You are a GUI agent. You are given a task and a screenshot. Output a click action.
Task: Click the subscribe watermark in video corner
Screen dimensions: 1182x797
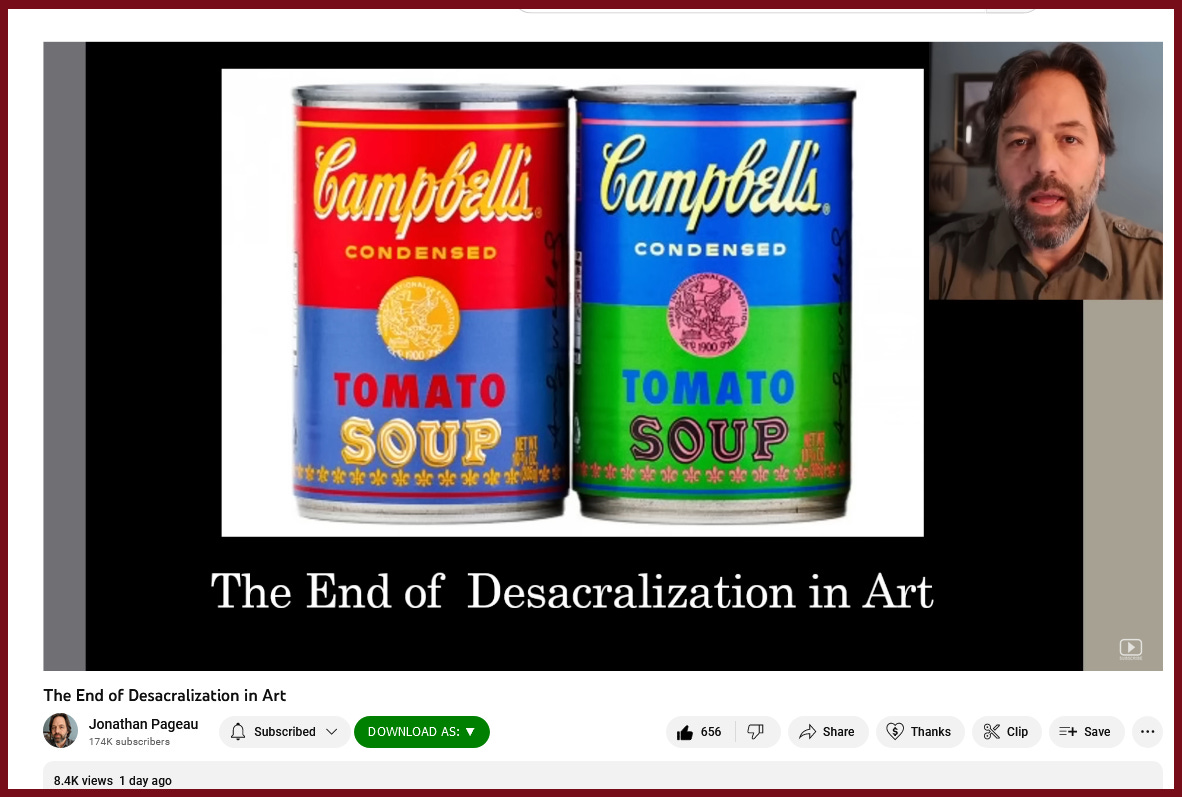(x=1130, y=648)
